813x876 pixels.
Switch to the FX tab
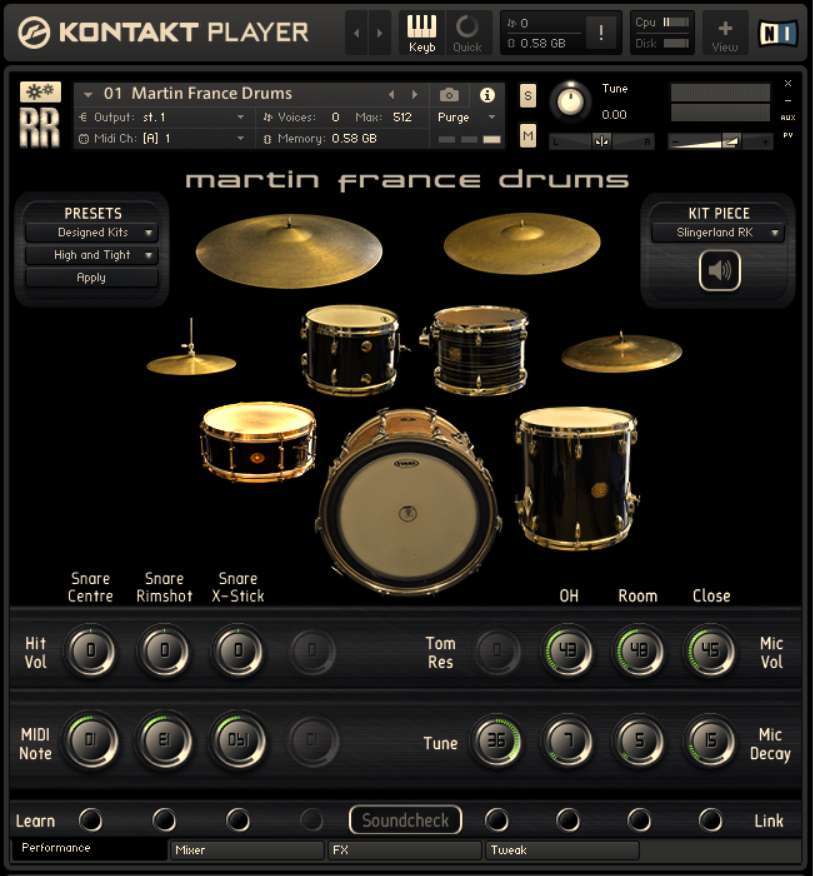tap(405, 850)
